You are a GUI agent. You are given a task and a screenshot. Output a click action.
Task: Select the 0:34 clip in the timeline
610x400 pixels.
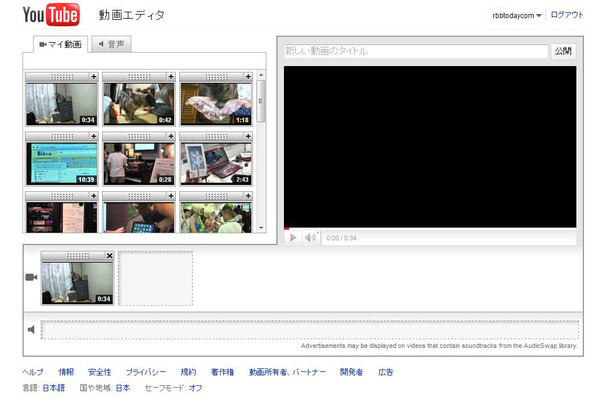77,283
